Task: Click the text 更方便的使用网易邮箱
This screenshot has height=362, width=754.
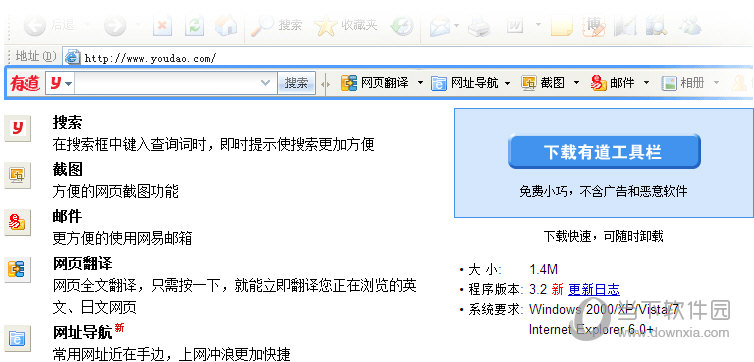Action: 122,238
